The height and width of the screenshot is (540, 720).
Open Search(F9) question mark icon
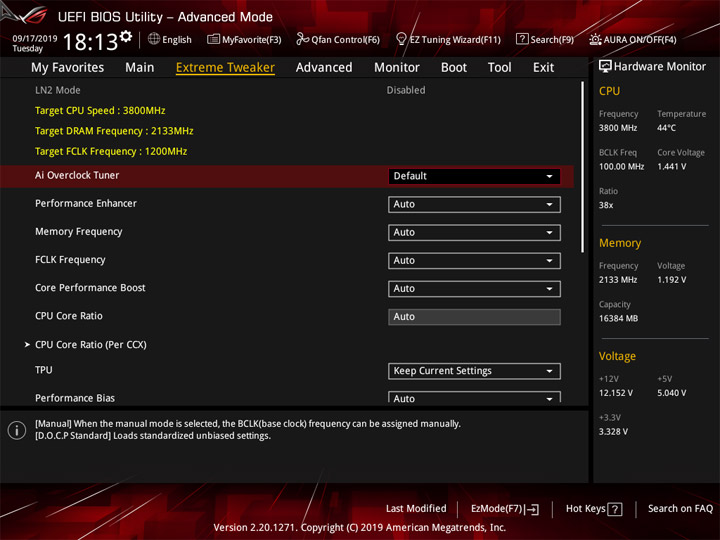(522, 39)
